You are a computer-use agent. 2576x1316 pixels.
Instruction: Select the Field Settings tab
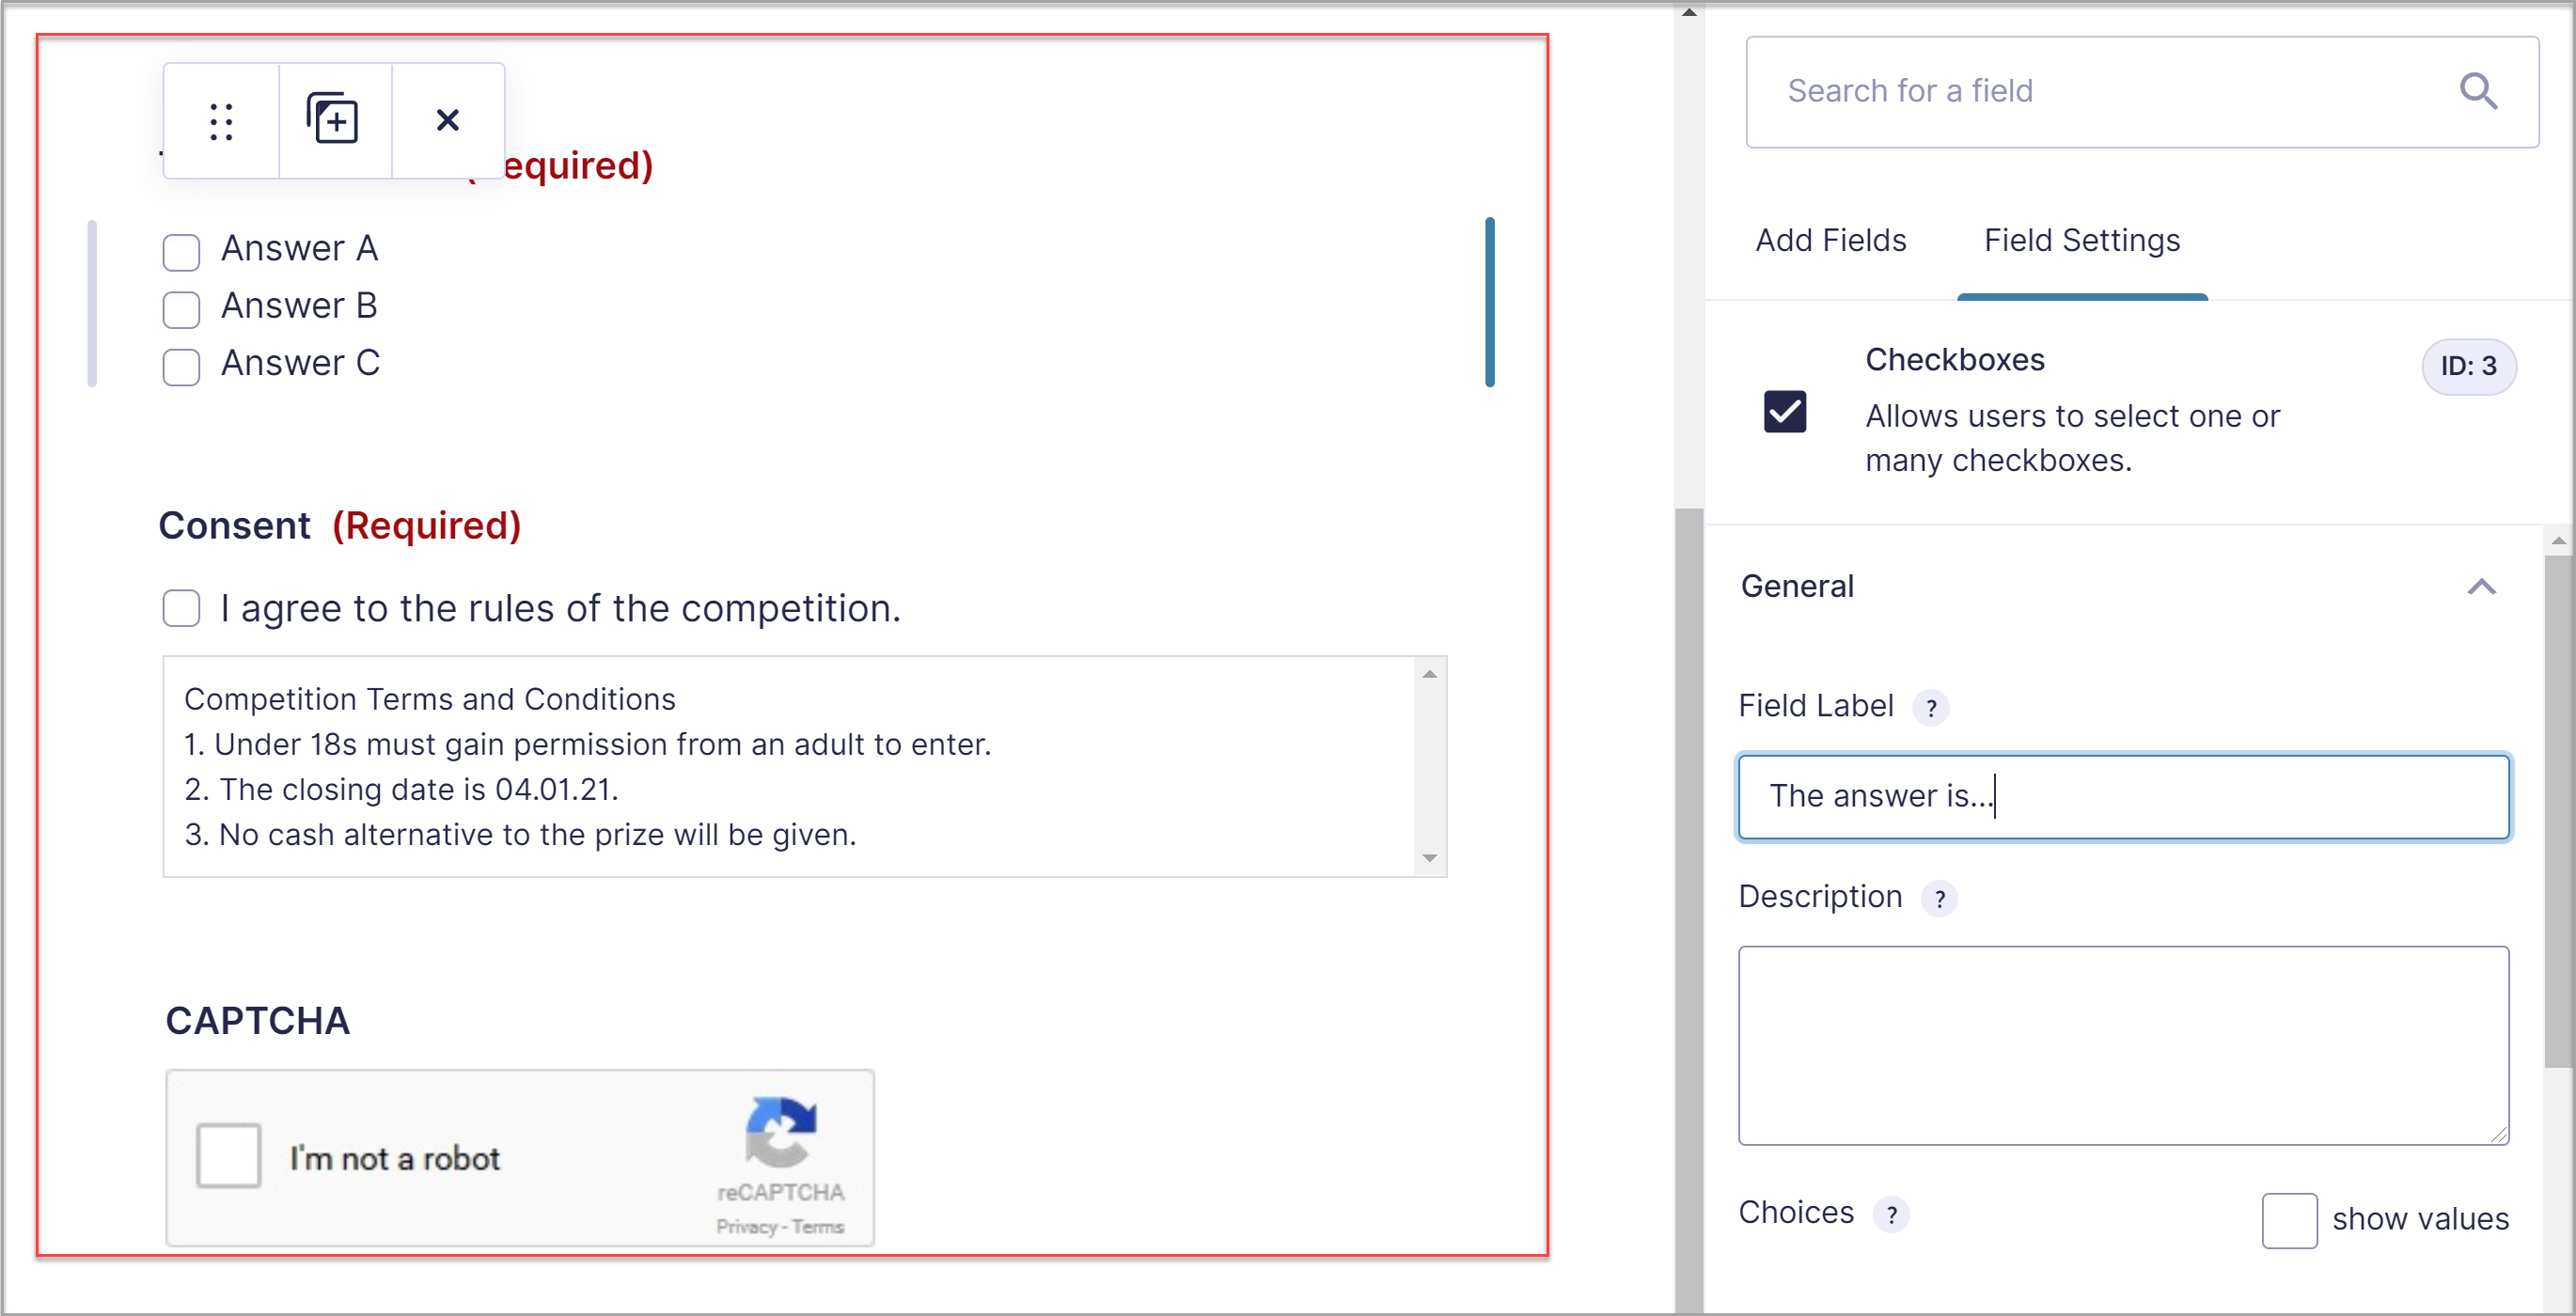click(2082, 241)
